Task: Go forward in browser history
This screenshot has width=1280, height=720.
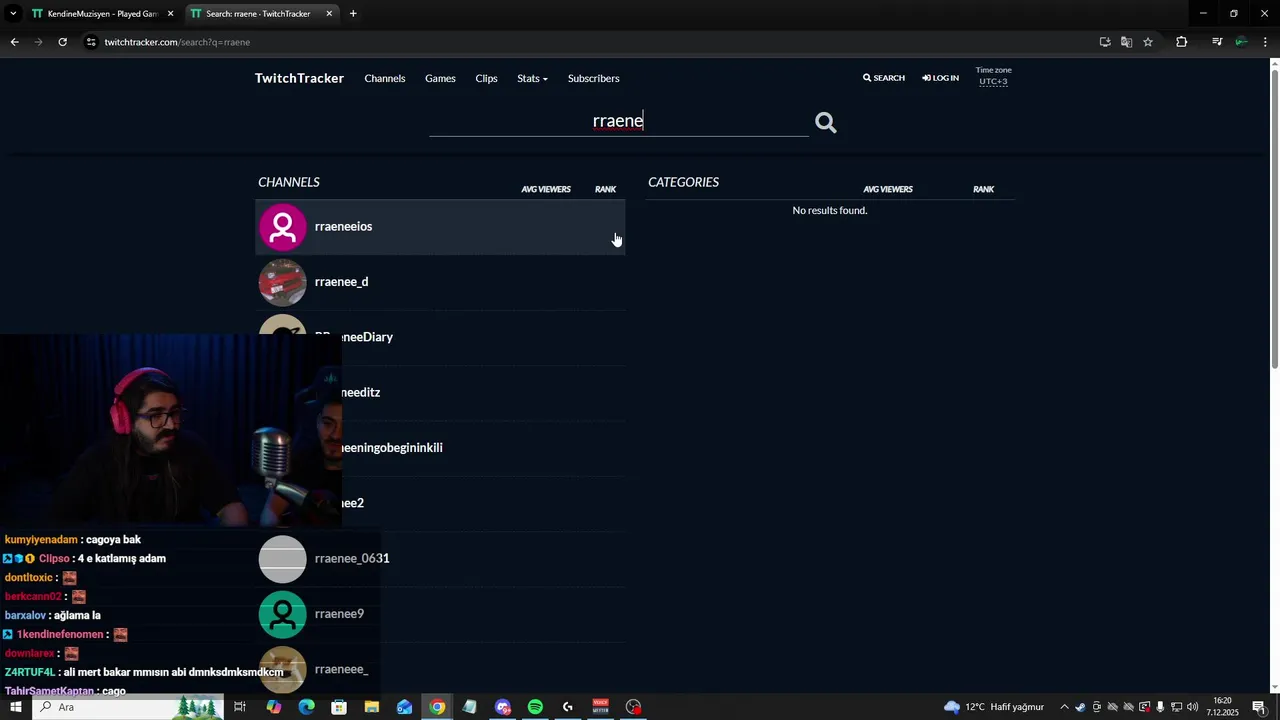Action: click(x=38, y=42)
